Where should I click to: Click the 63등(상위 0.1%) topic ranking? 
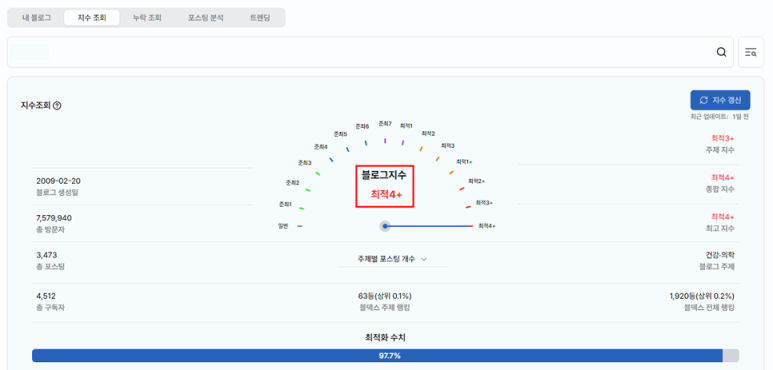coord(385,296)
